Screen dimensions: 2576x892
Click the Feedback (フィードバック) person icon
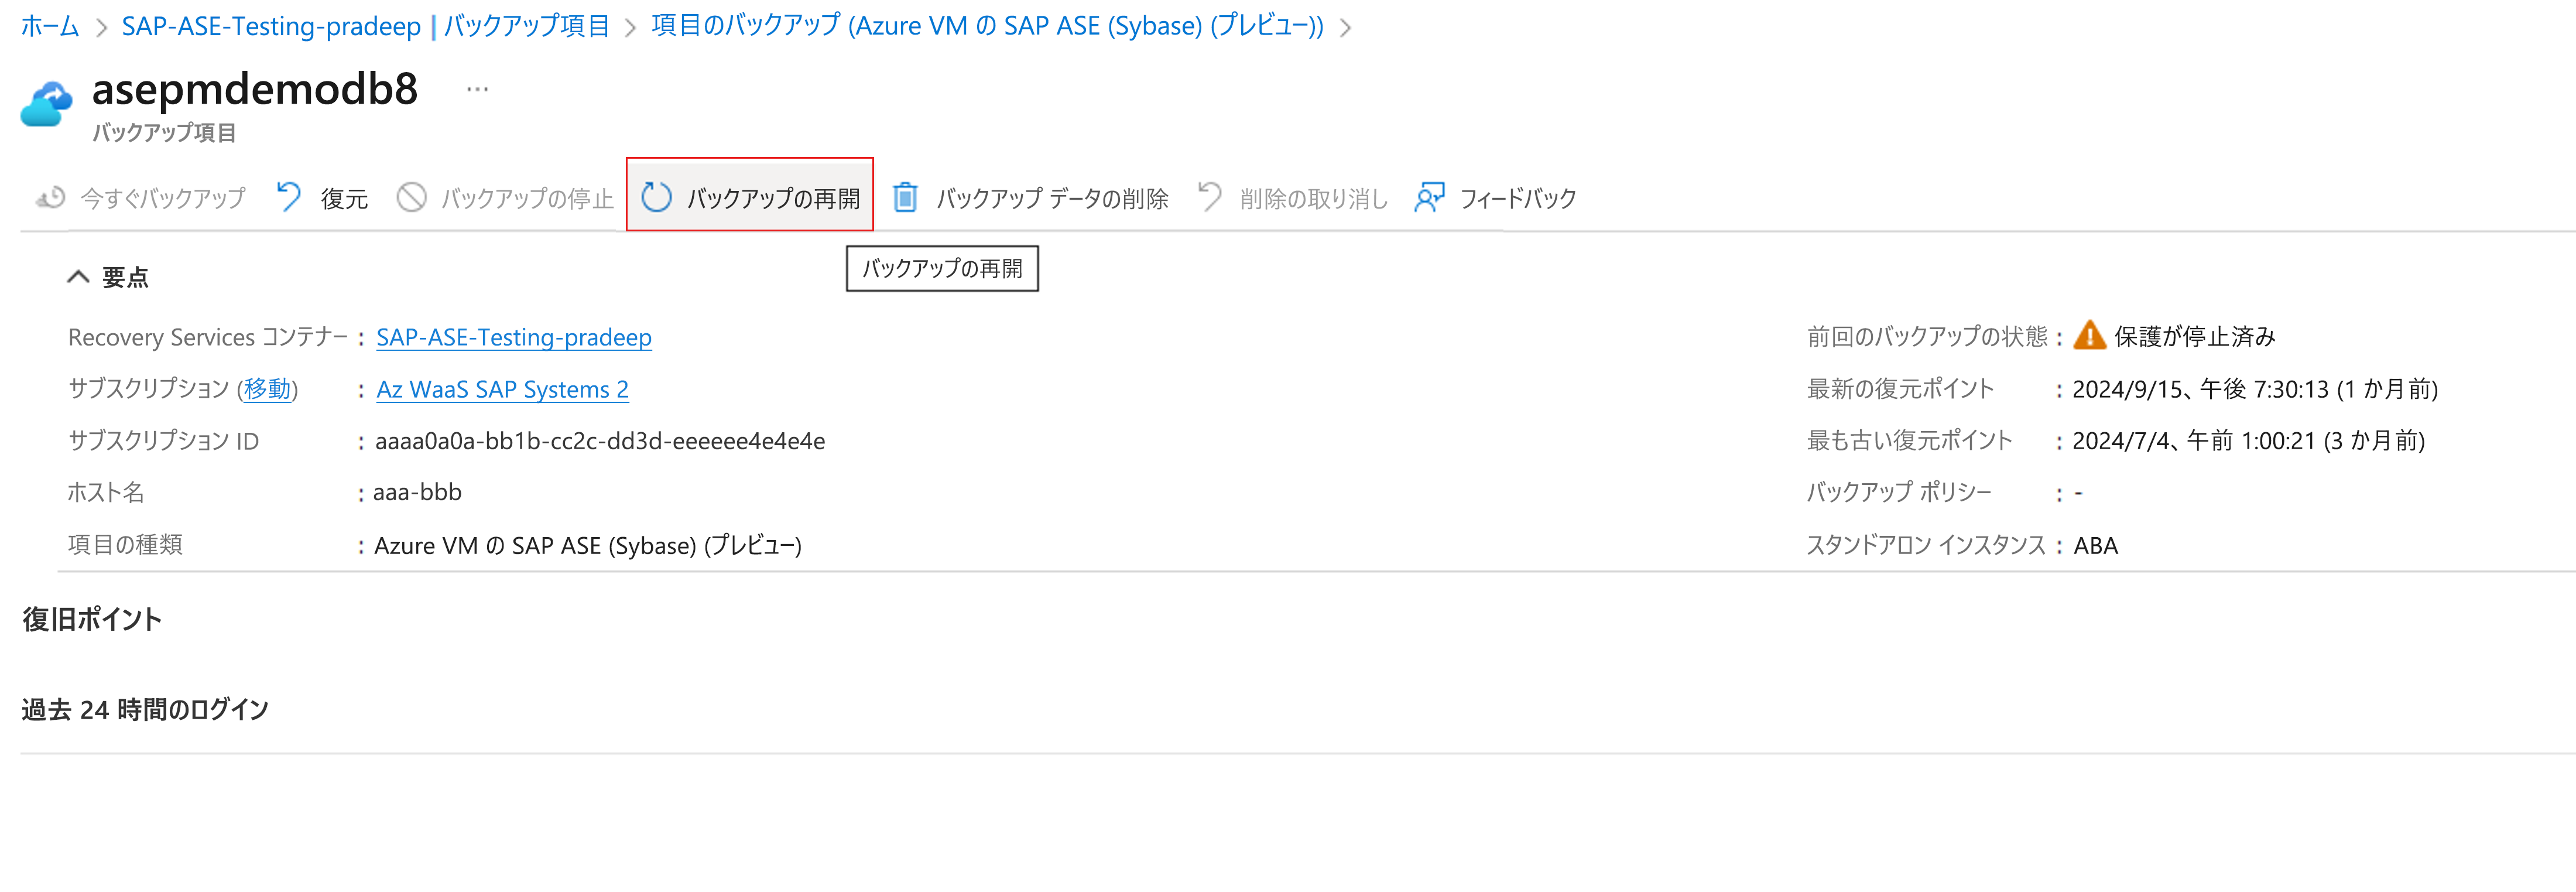point(1429,197)
